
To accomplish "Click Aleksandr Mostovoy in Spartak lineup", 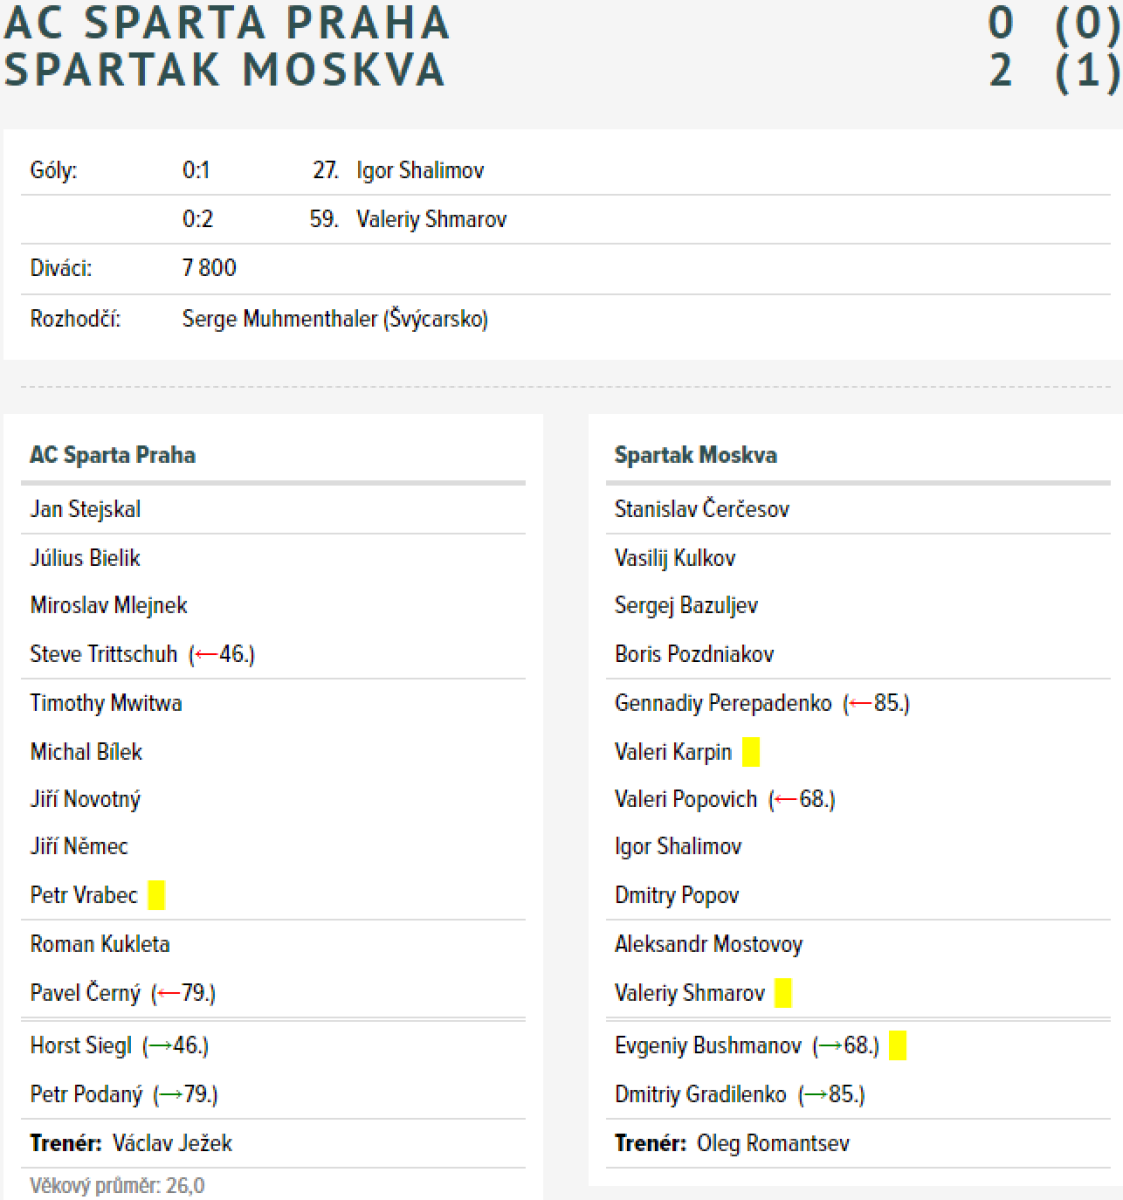I will 708,944.
